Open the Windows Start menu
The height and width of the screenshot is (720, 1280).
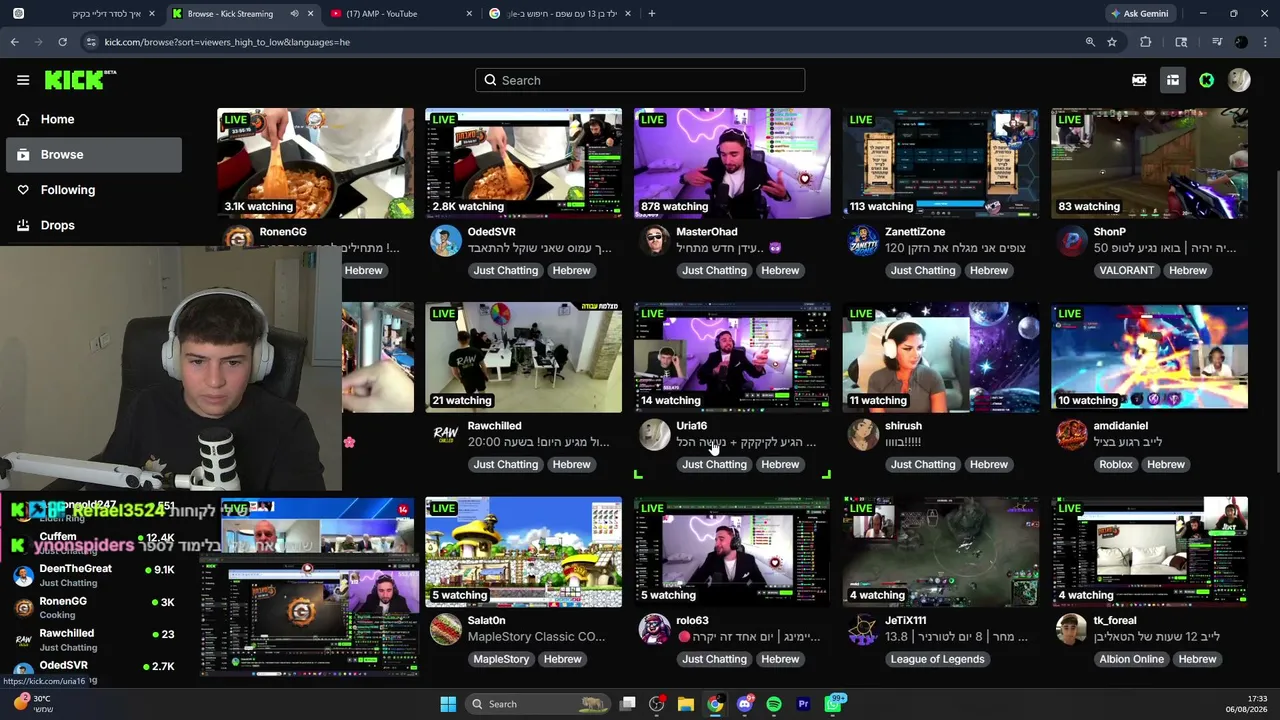pos(448,704)
